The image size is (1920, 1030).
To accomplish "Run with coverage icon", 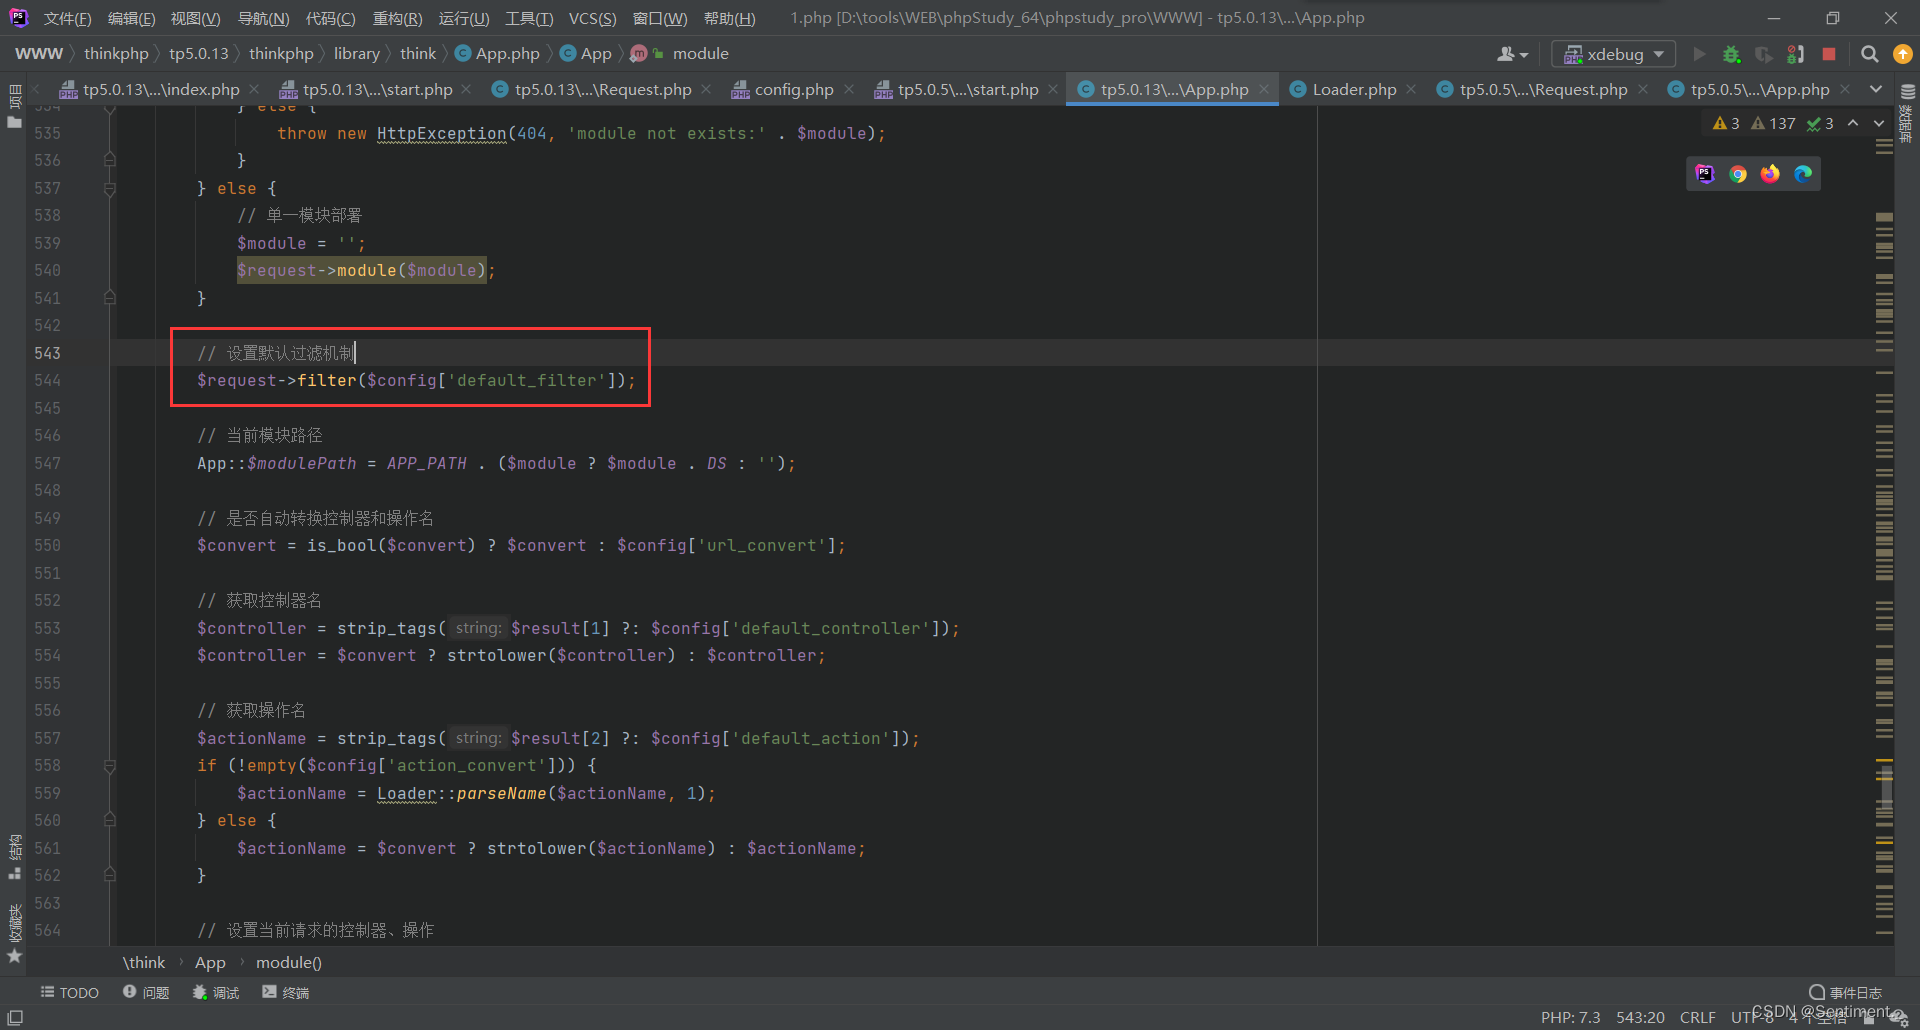I will [1764, 54].
